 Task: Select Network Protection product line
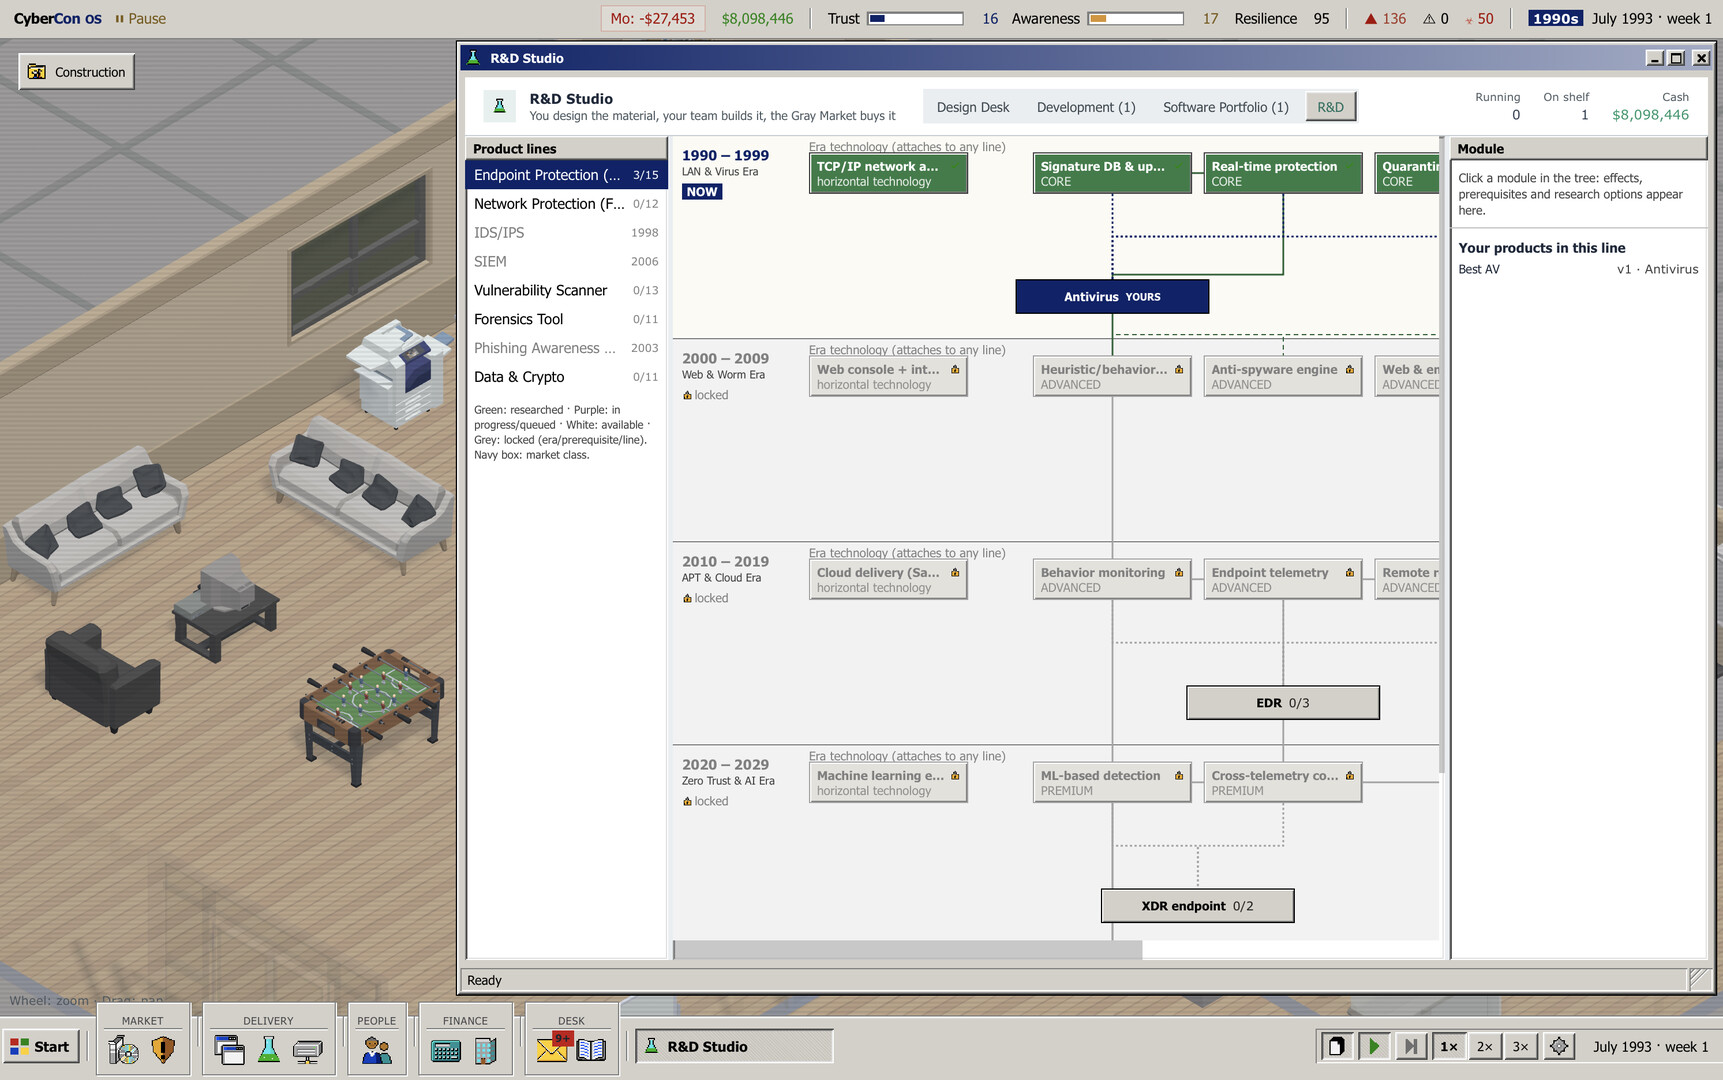(x=566, y=204)
